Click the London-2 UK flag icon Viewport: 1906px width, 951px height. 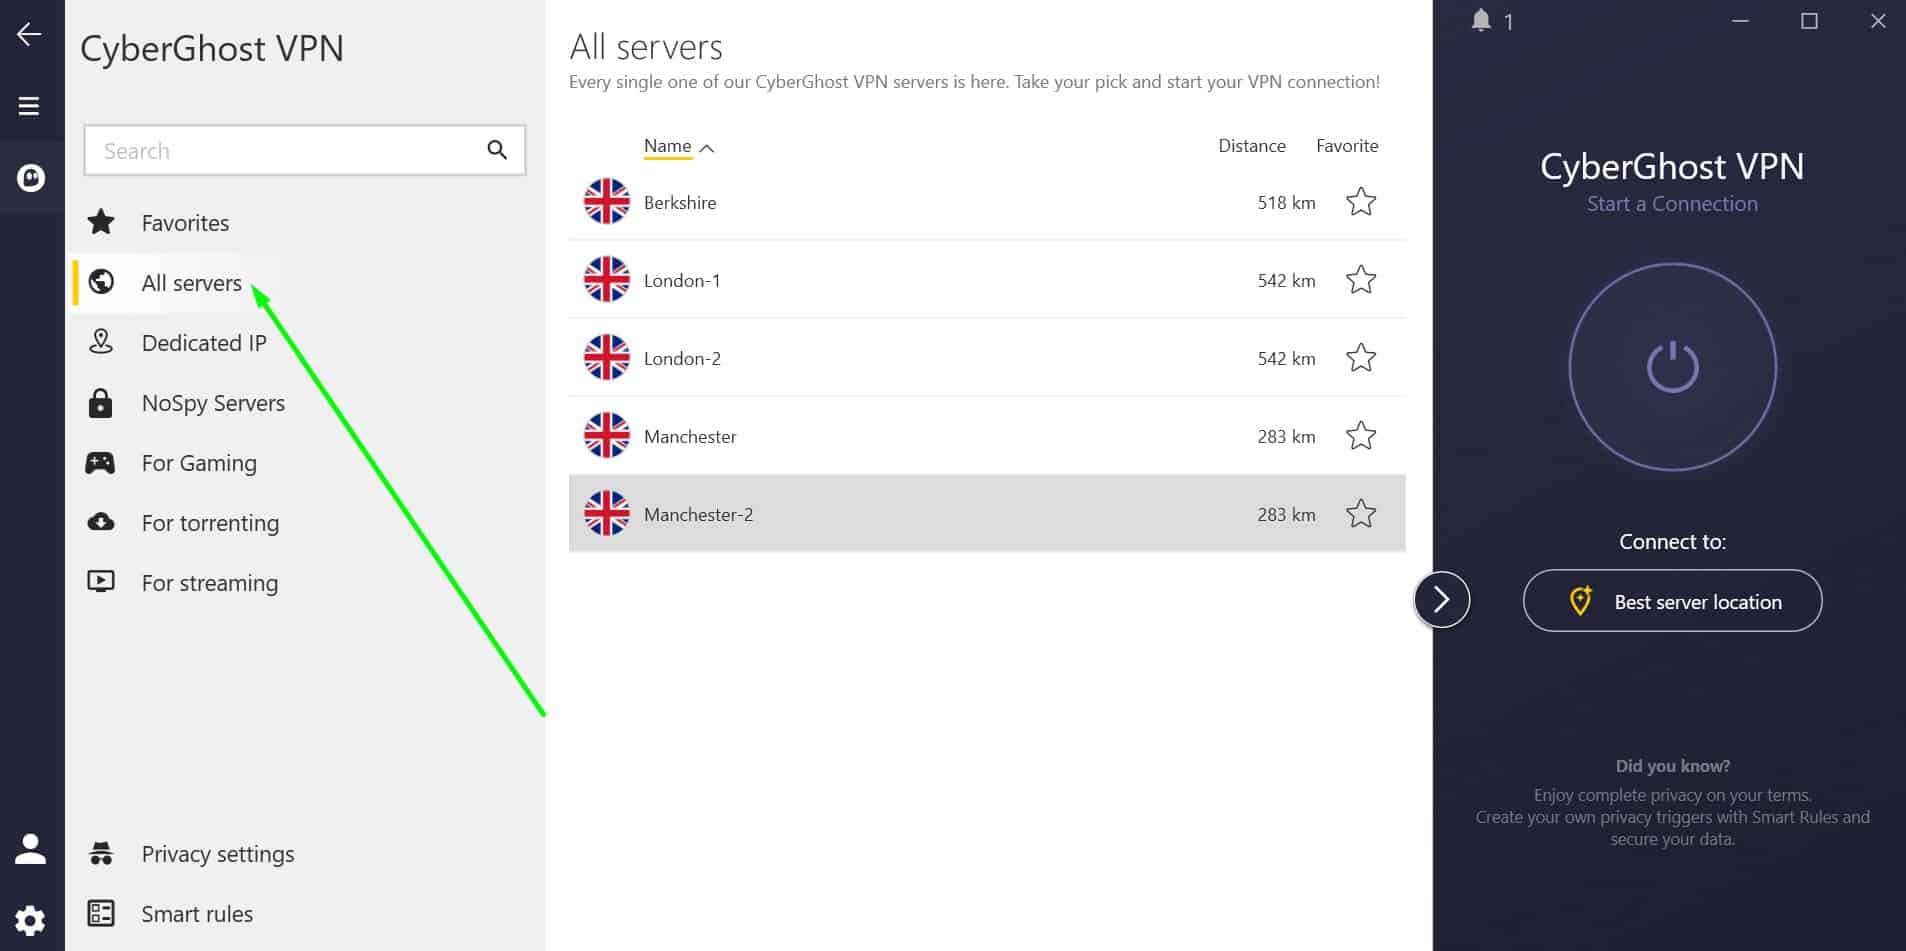tap(607, 358)
